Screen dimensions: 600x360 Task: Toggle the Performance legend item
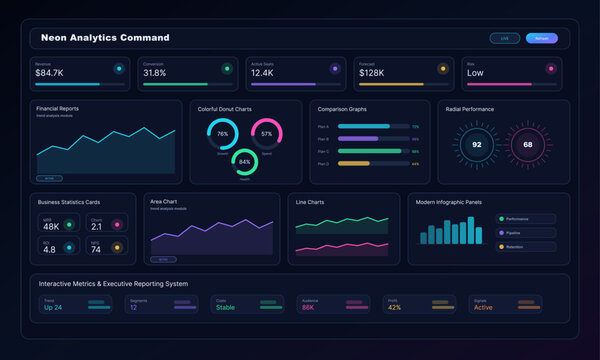[526, 219]
